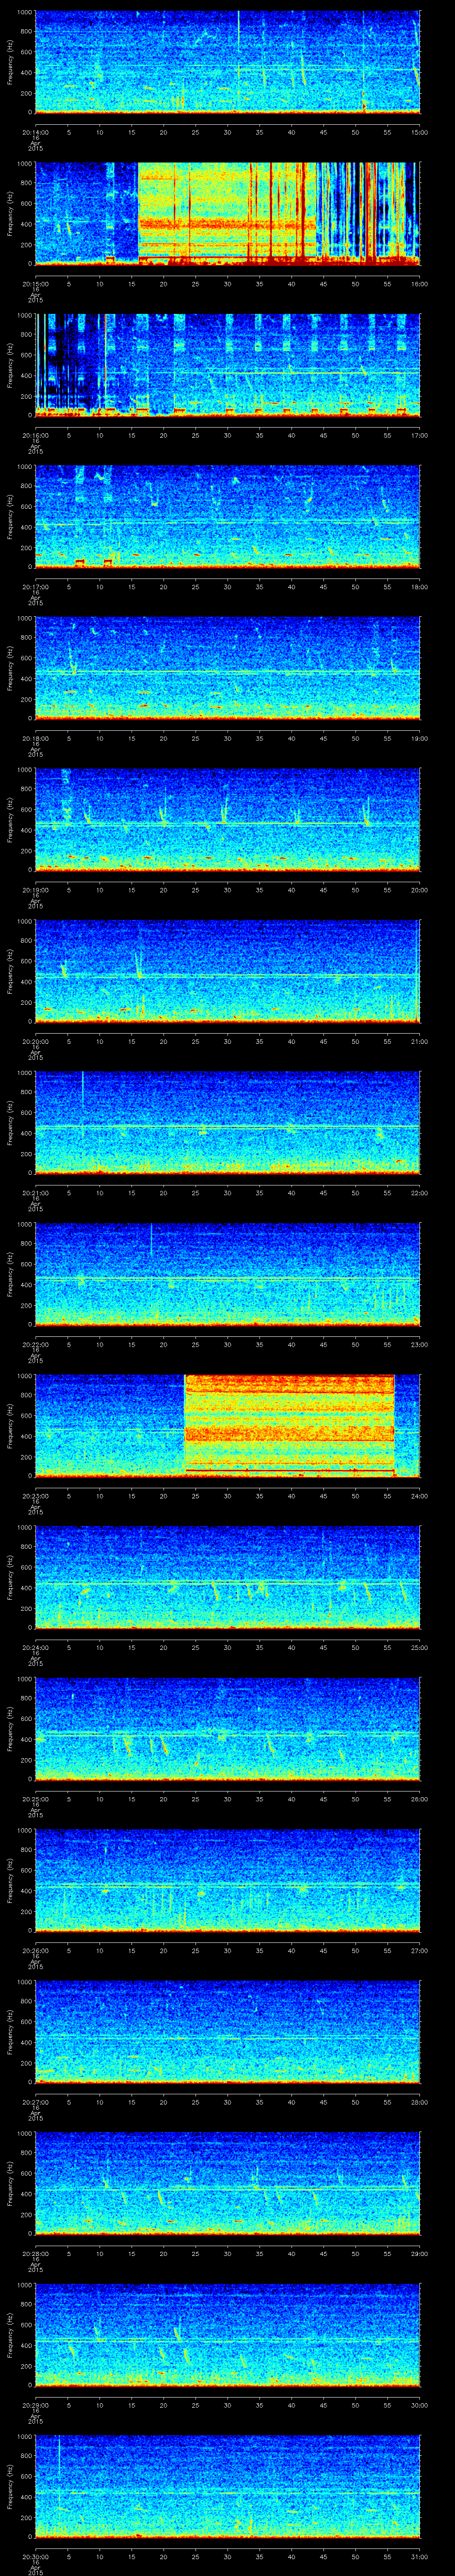
Task: Click the '20:22:00' start time label
Action: click(x=35, y=1344)
